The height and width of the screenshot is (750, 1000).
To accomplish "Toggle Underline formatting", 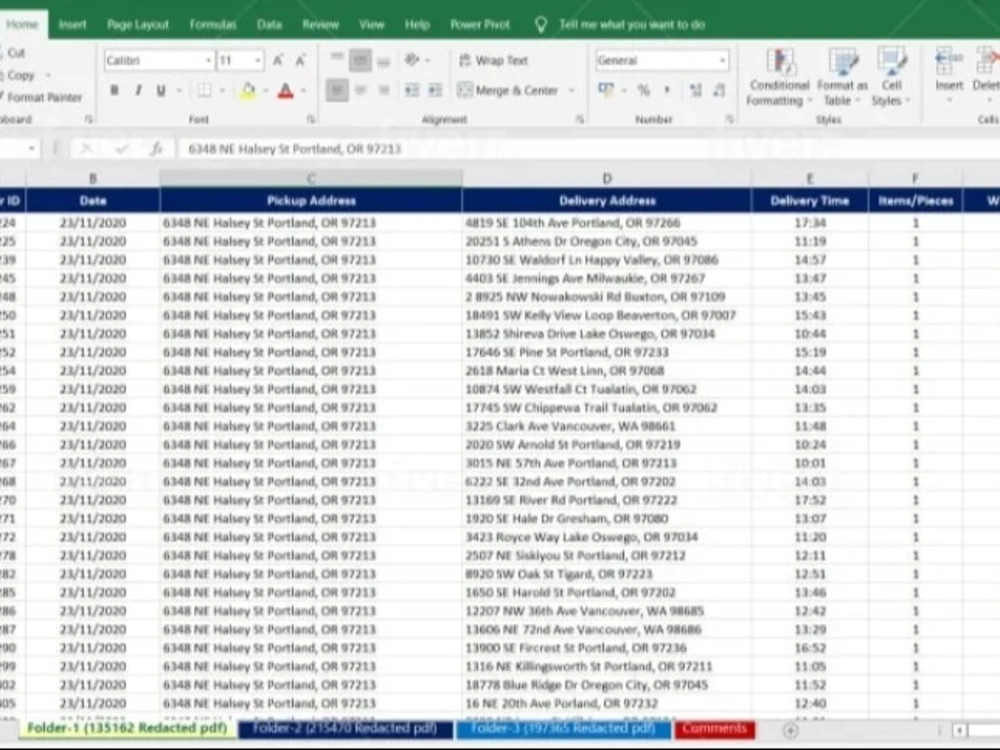I will coord(161,91).
